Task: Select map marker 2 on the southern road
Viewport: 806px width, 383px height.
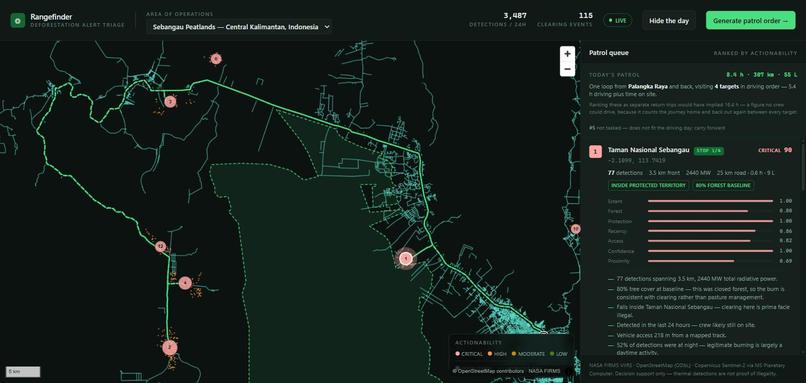Action: pyautogui.click(x=170, y=348)
